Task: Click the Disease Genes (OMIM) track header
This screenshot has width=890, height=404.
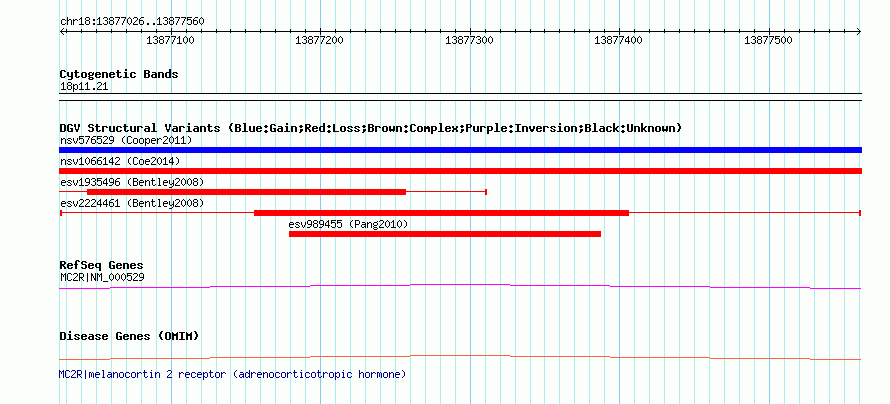Action: (129, 336)
